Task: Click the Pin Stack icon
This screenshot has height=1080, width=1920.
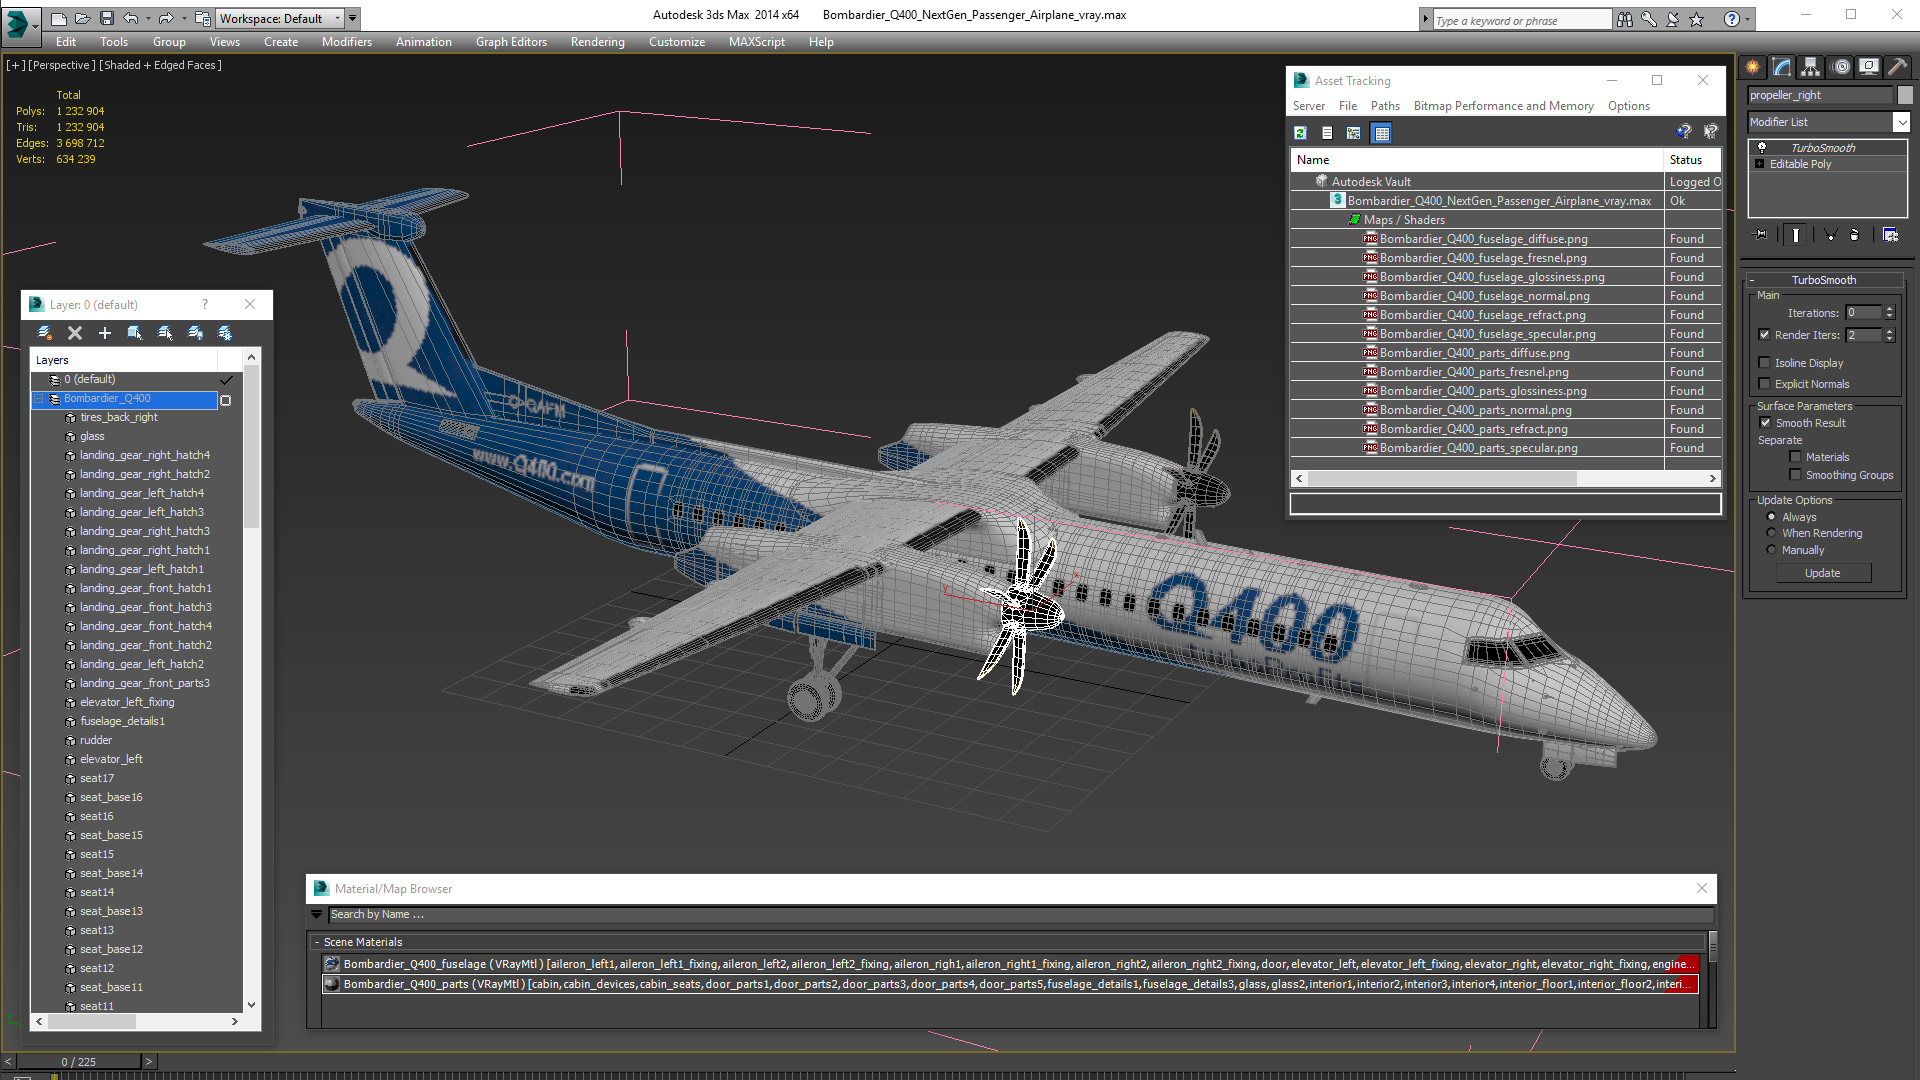Action: coord(1761,235)
